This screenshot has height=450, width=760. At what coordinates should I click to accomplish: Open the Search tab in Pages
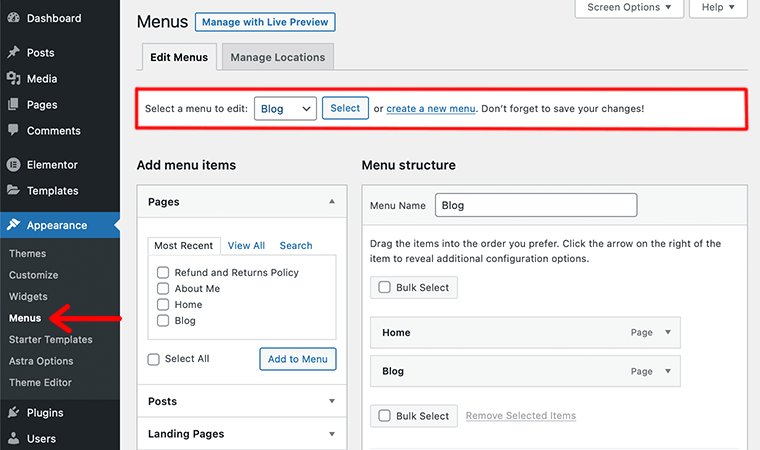(296, 245)
